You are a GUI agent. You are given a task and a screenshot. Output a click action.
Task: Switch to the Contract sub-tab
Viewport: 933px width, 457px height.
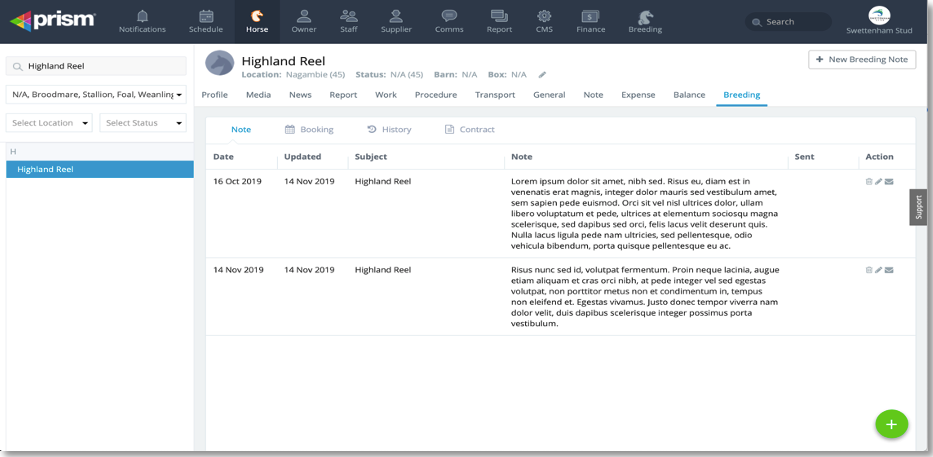(469, 130)
